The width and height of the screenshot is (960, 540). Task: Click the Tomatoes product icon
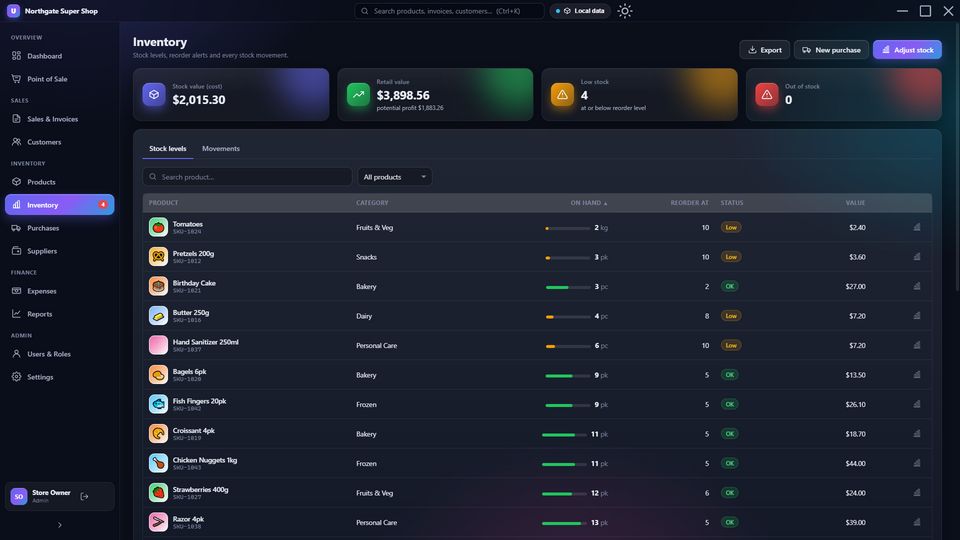click(x=158, y=227)
